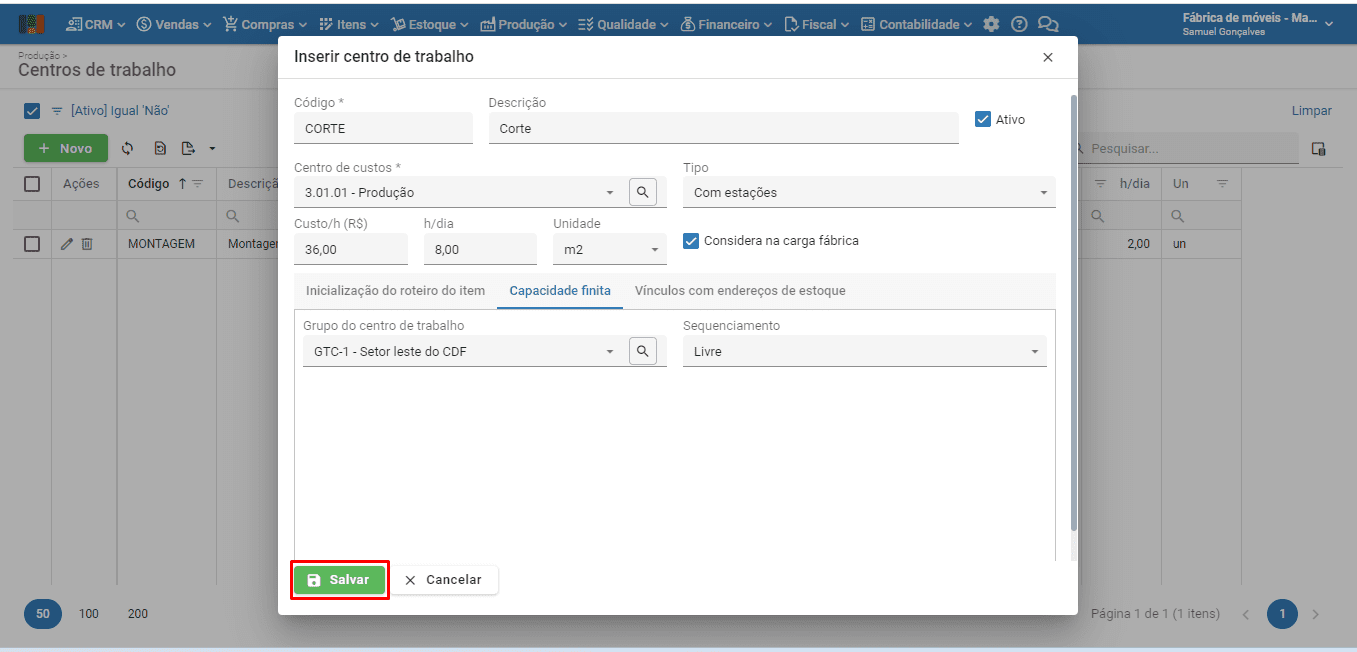Screen dimensions: 1357x652
Task: Toggle the select-all header checkbox
Action: point(32,184)
